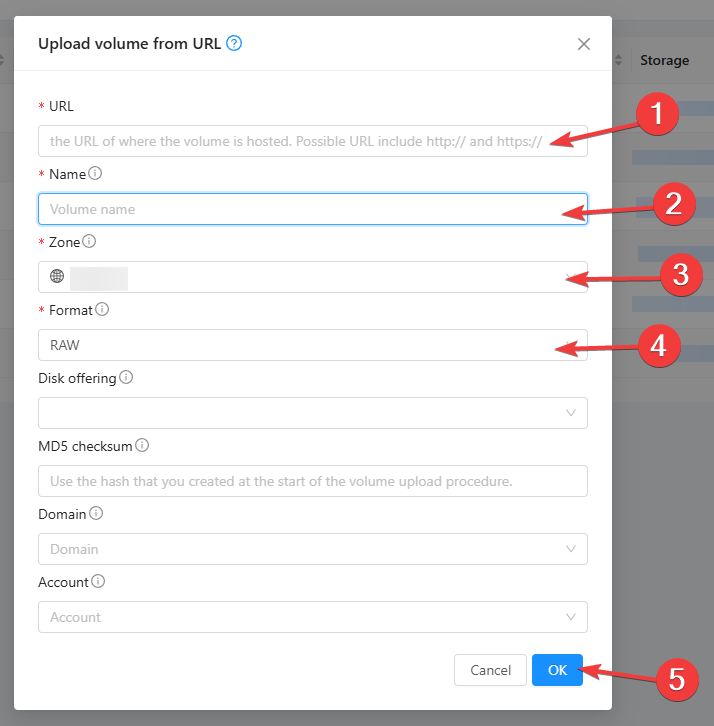The image size is (714, 726).
Task: Click the Storage column header
Action: (x=665, y=60)
